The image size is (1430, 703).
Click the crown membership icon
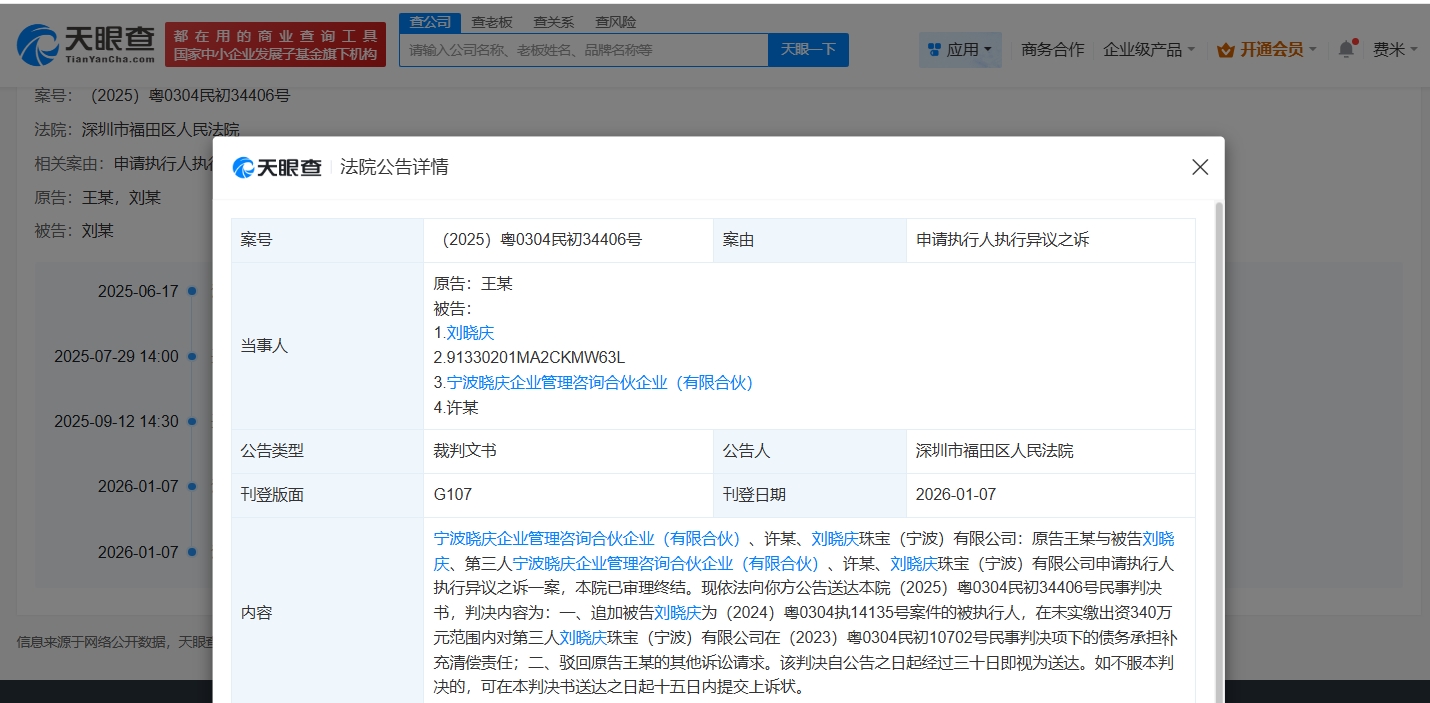[1226, 50]
